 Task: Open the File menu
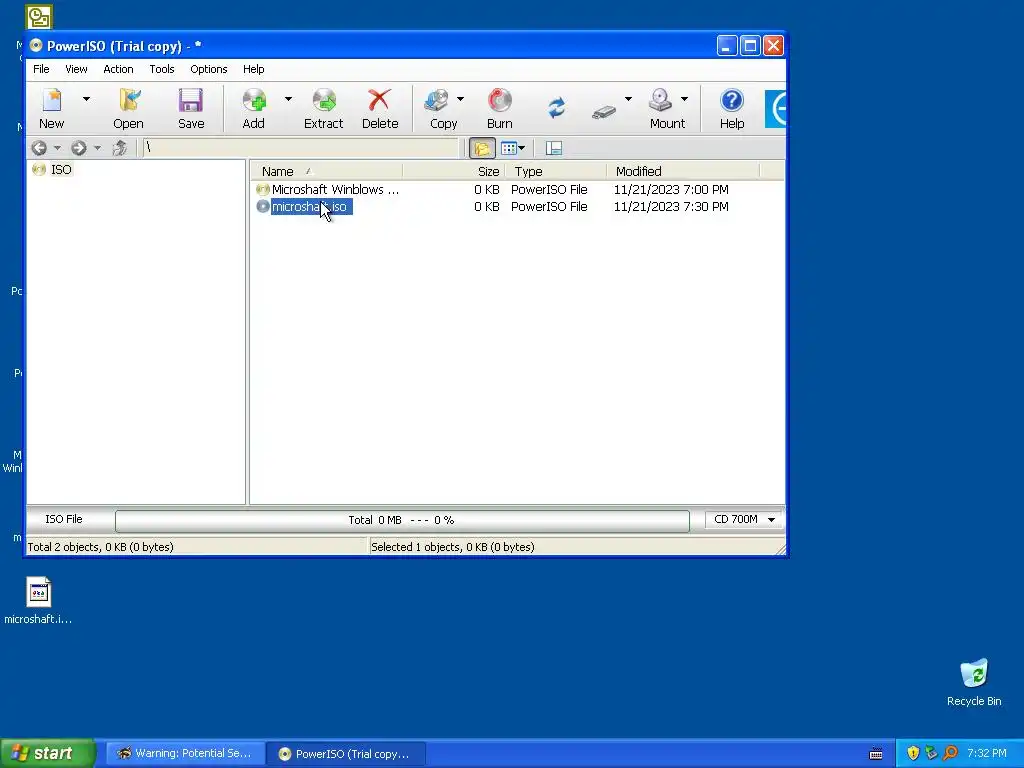coord(41,69)
